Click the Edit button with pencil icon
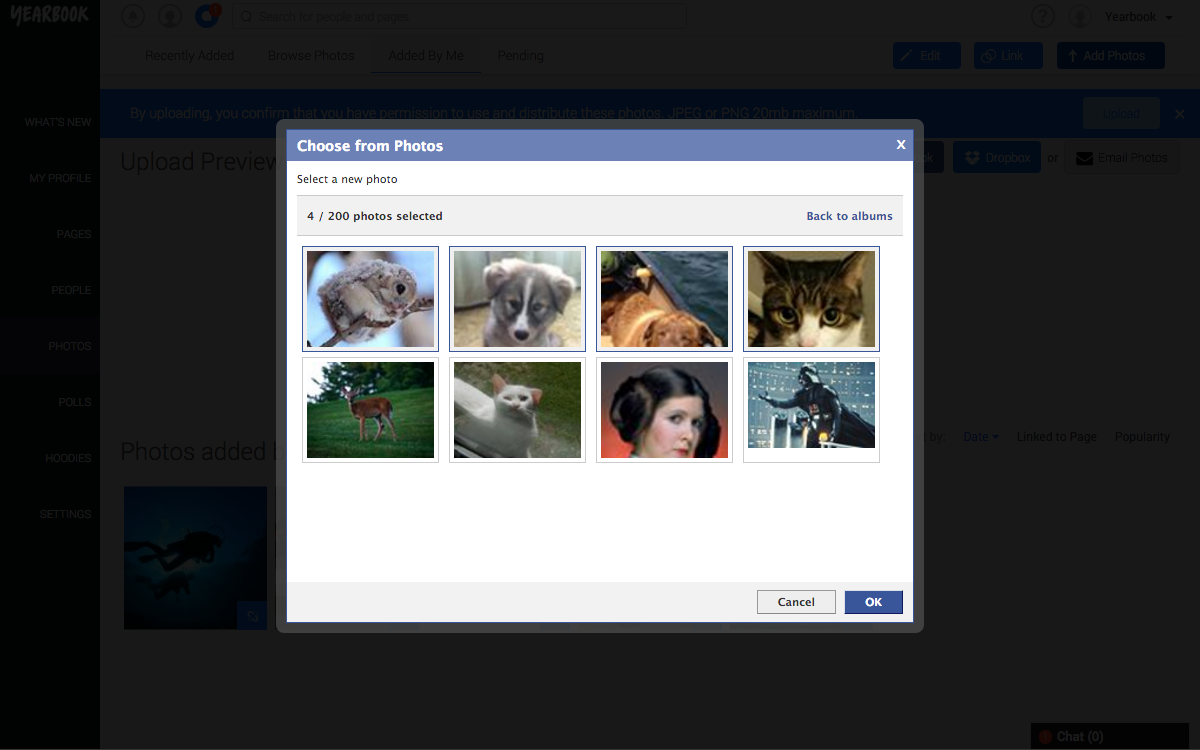The height and width of the screenshot is (750, 1200). [x=927, y=56]
